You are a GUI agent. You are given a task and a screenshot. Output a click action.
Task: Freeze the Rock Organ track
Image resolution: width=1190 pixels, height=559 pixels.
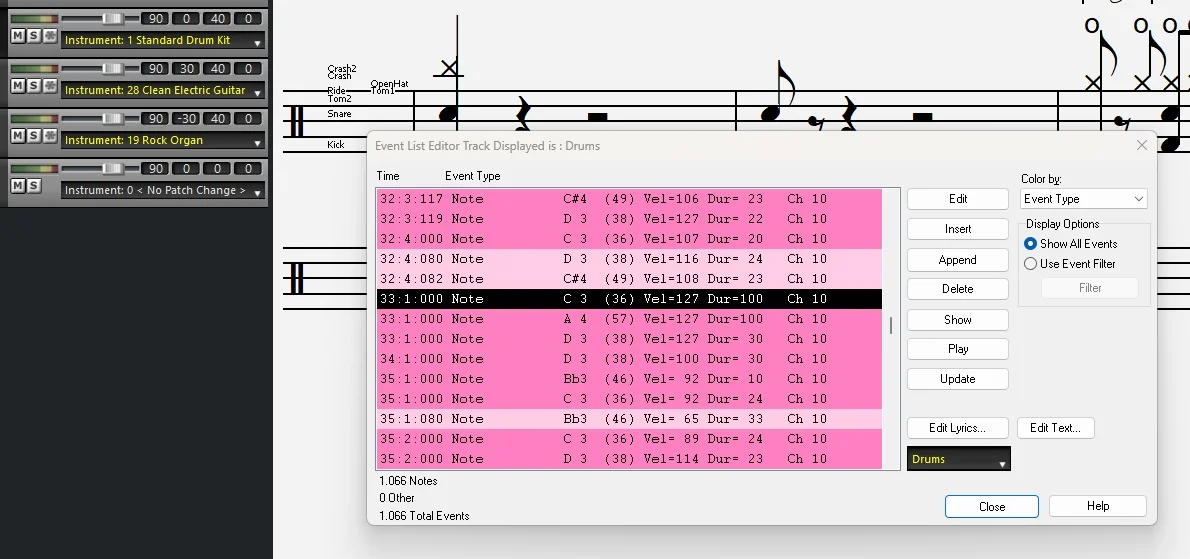coord(50,136)
